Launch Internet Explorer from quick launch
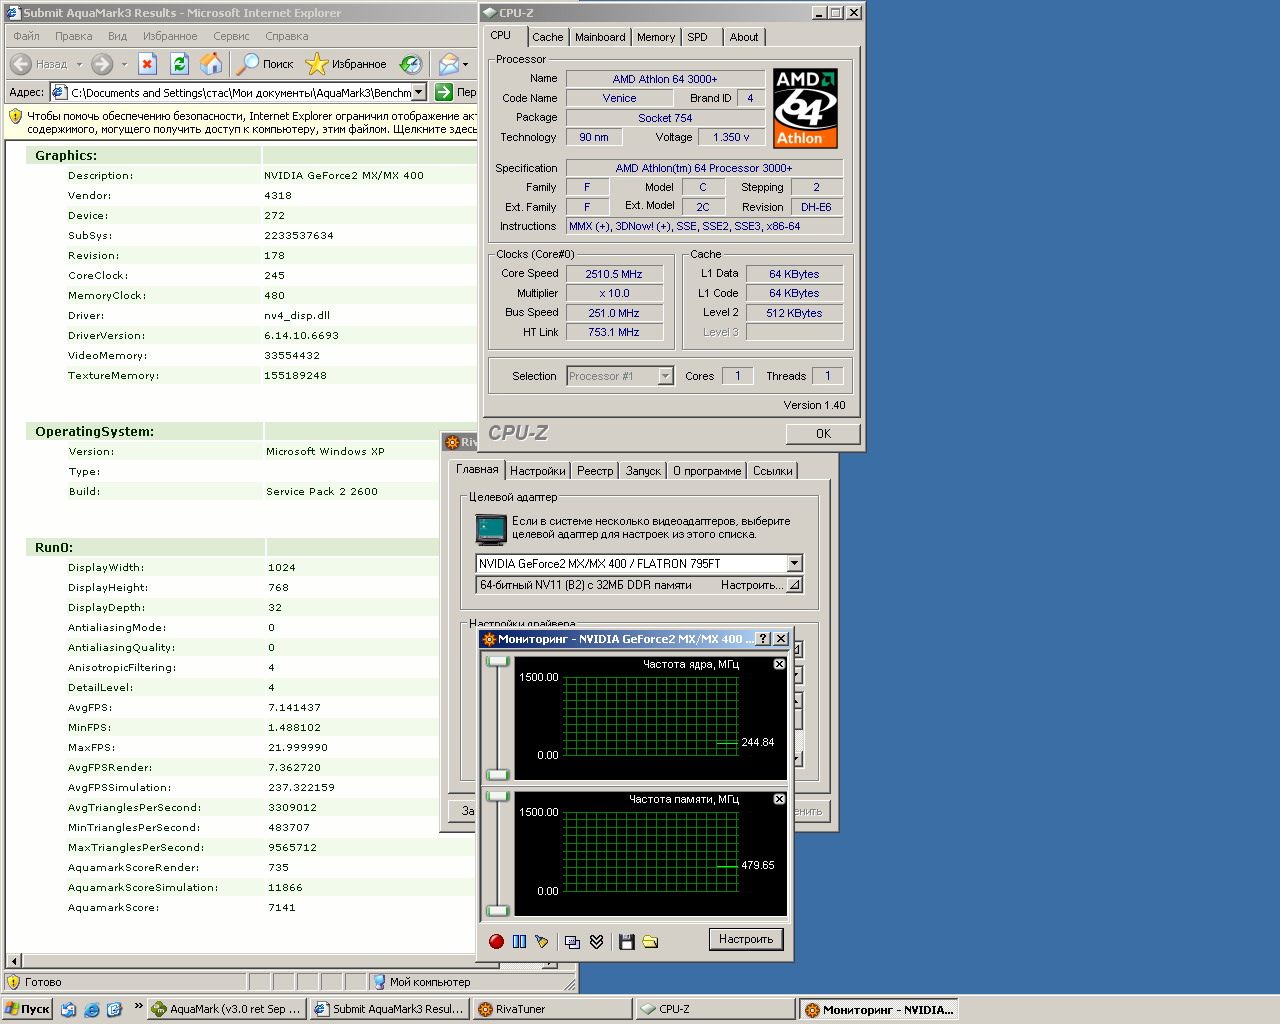1280x1024 pixels. point(91,1009)
